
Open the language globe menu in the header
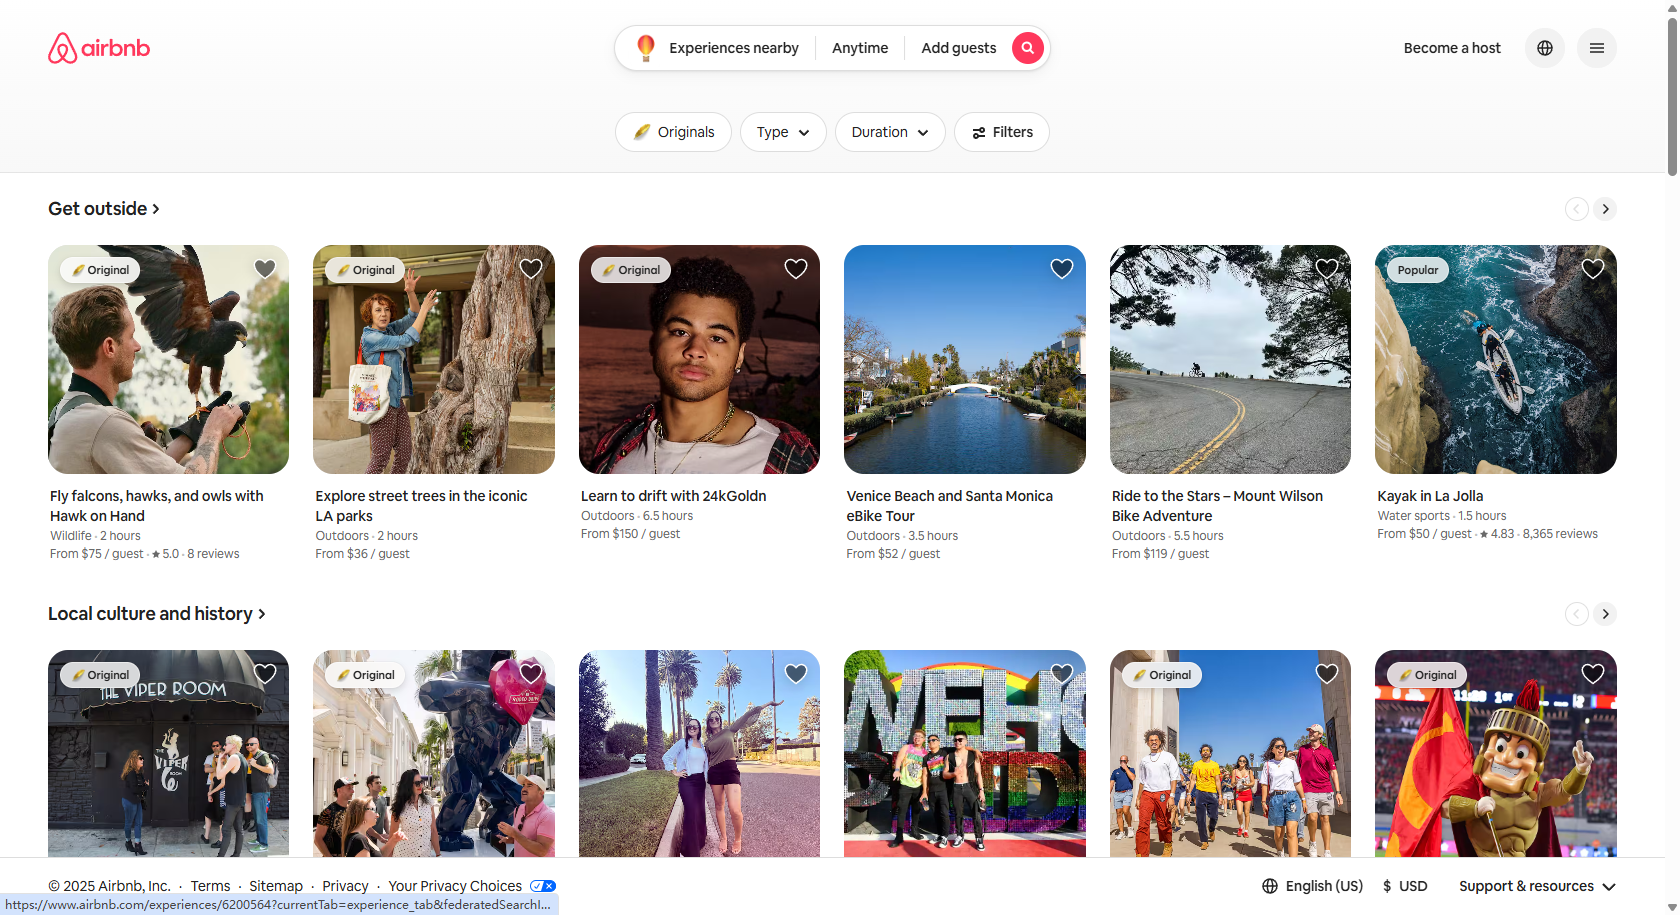(x=1544, y=47)
